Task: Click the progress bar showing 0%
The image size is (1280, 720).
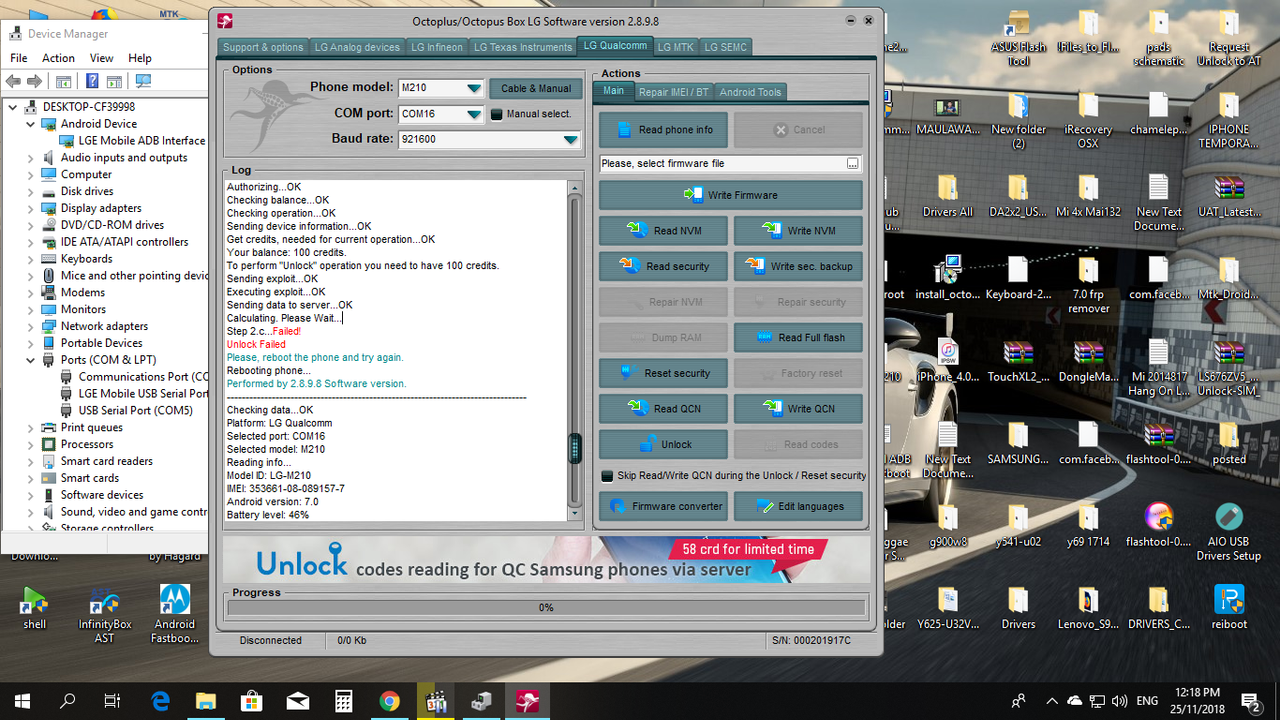Action: (546, 607)
